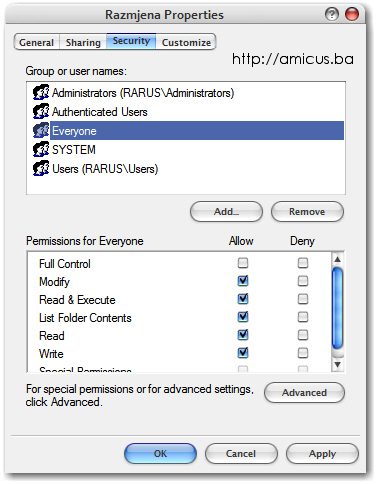Open the help question mark button

click(x=332, y=14)
